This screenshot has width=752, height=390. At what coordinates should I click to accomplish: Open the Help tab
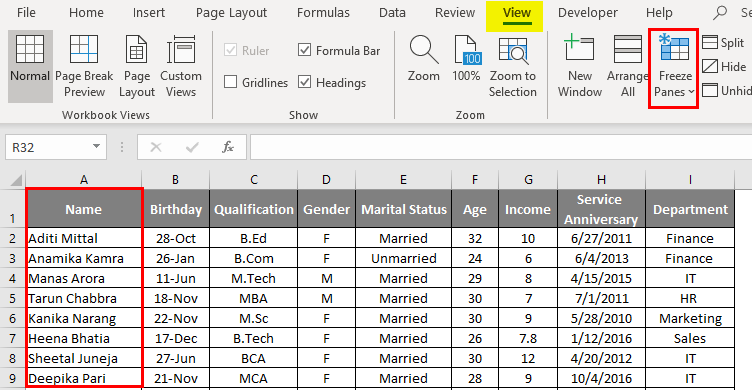659,12
